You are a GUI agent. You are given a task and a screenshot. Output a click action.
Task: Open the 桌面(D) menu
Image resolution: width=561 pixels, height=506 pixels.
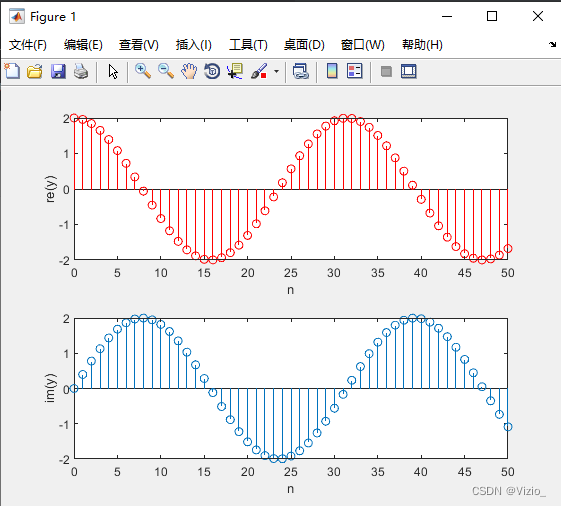pyautogui.click(x=304, y=45)
